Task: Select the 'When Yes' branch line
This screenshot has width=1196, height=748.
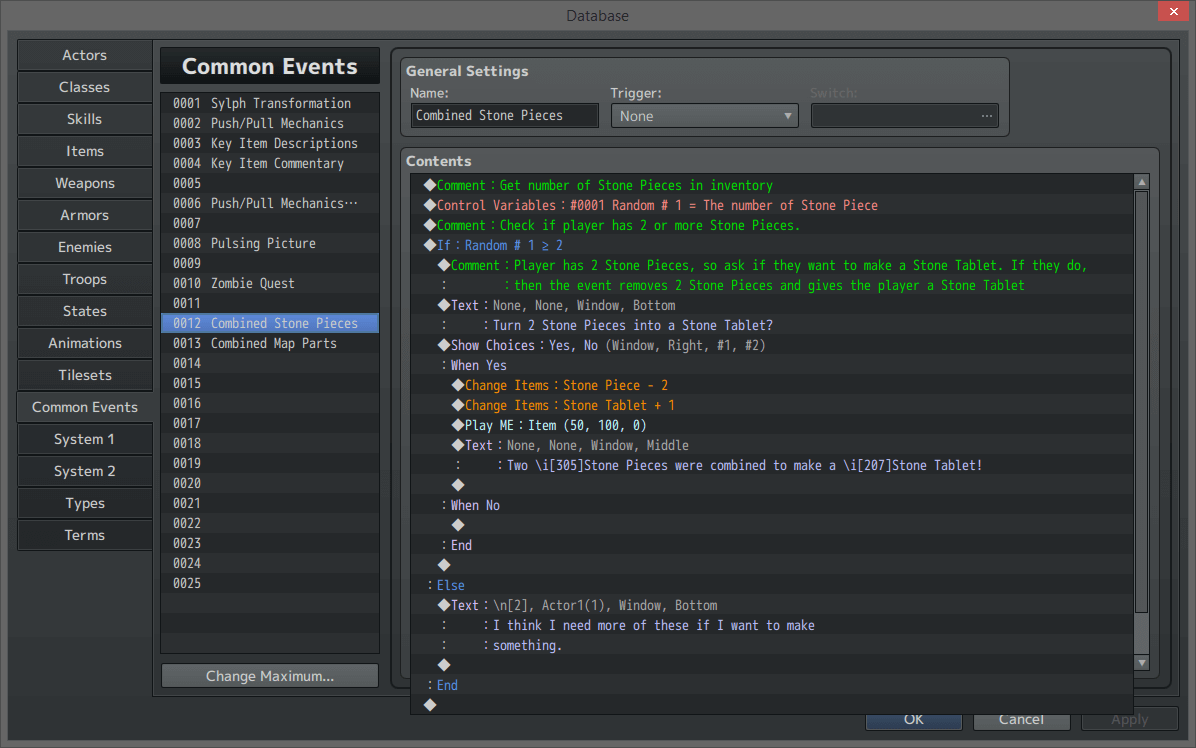Action: 772,365
